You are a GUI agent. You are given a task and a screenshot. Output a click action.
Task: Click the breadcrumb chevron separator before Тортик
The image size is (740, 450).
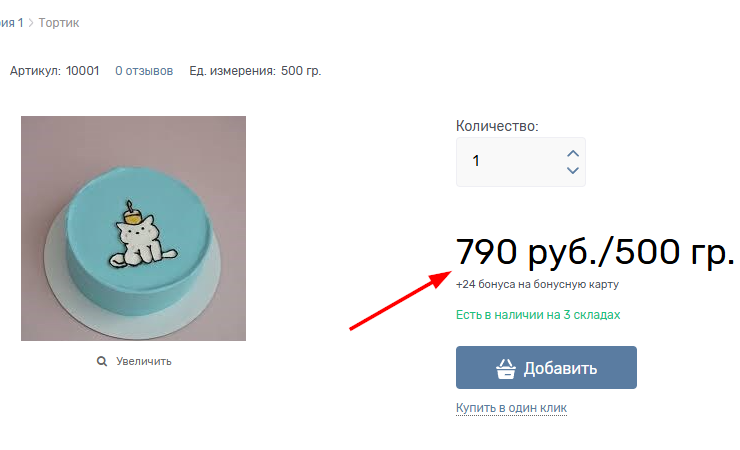click(31, 23)
